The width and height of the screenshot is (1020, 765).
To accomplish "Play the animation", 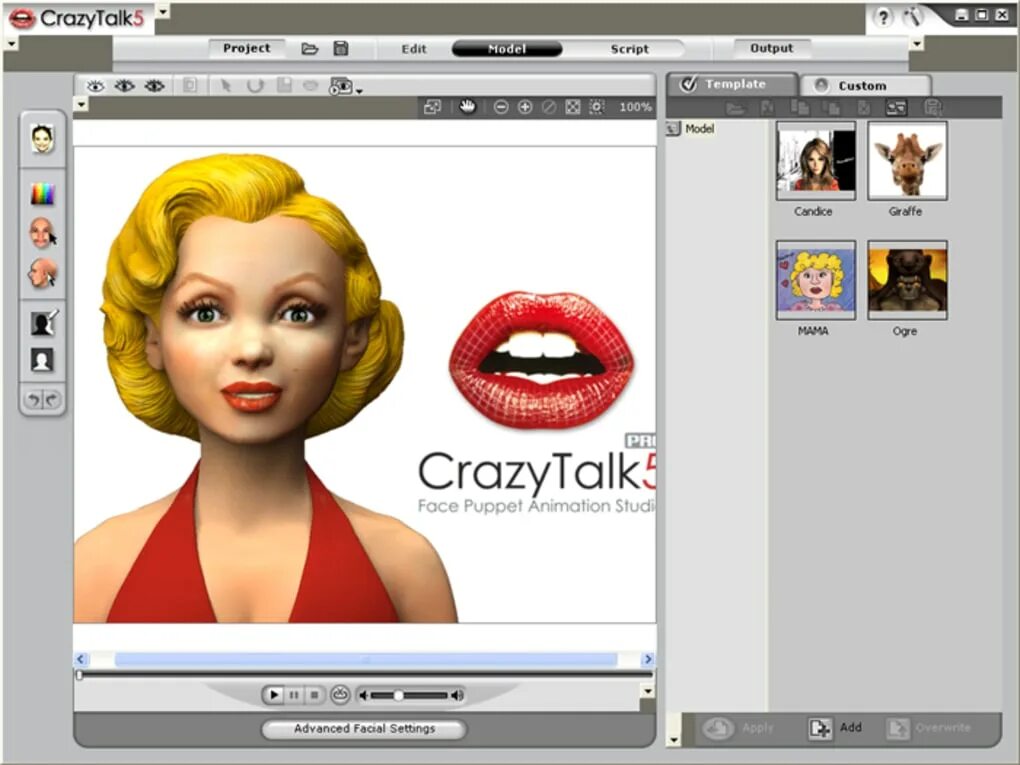I will tap(274, 695).
